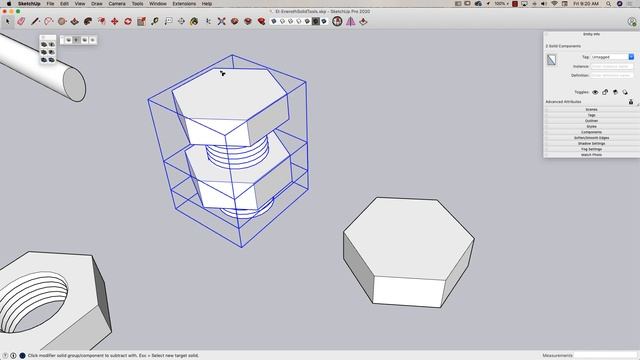640x360 pixels.
Task: Open the Extensions menu
Action: 184,4
